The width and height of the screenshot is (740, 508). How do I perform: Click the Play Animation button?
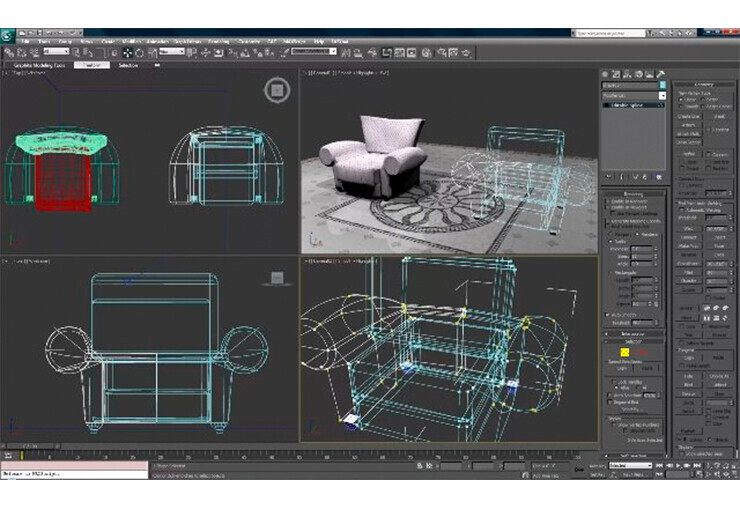678,465
